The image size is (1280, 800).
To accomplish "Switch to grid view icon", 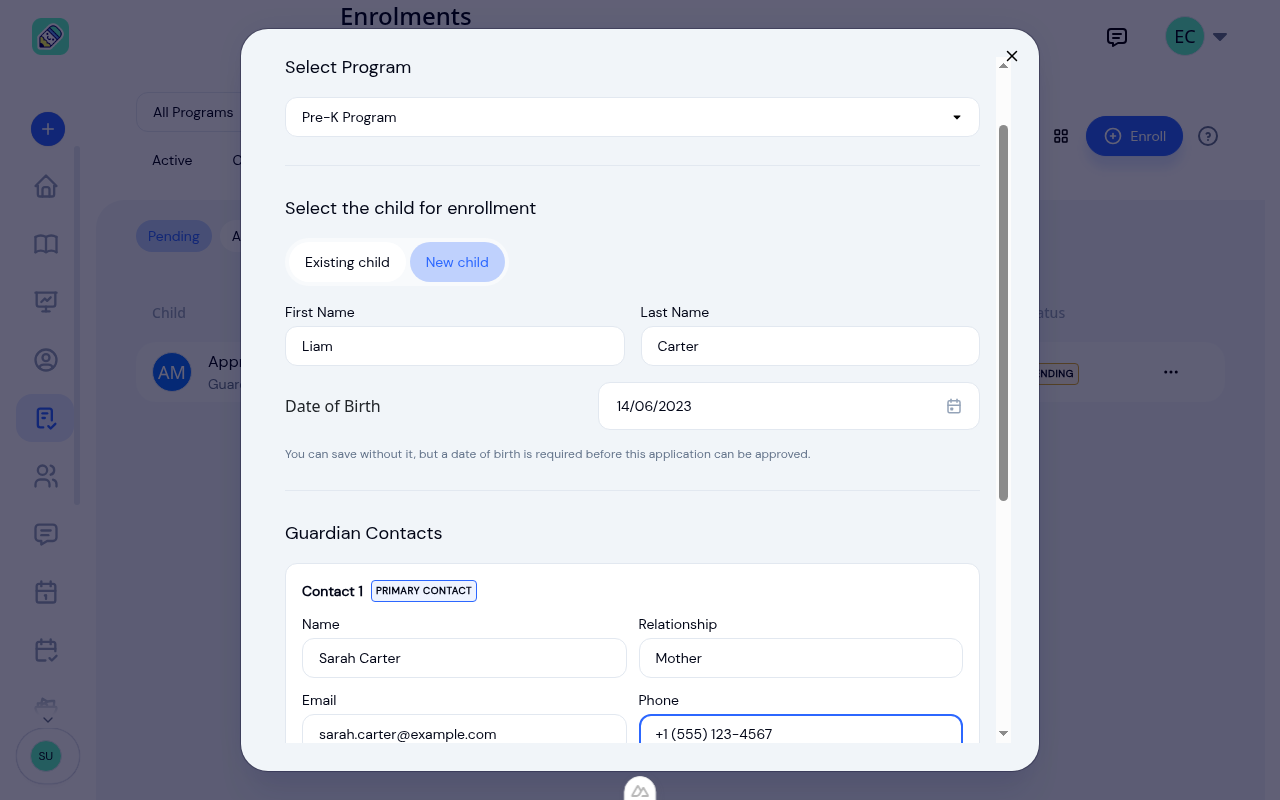I will (x=1061, y=136).
